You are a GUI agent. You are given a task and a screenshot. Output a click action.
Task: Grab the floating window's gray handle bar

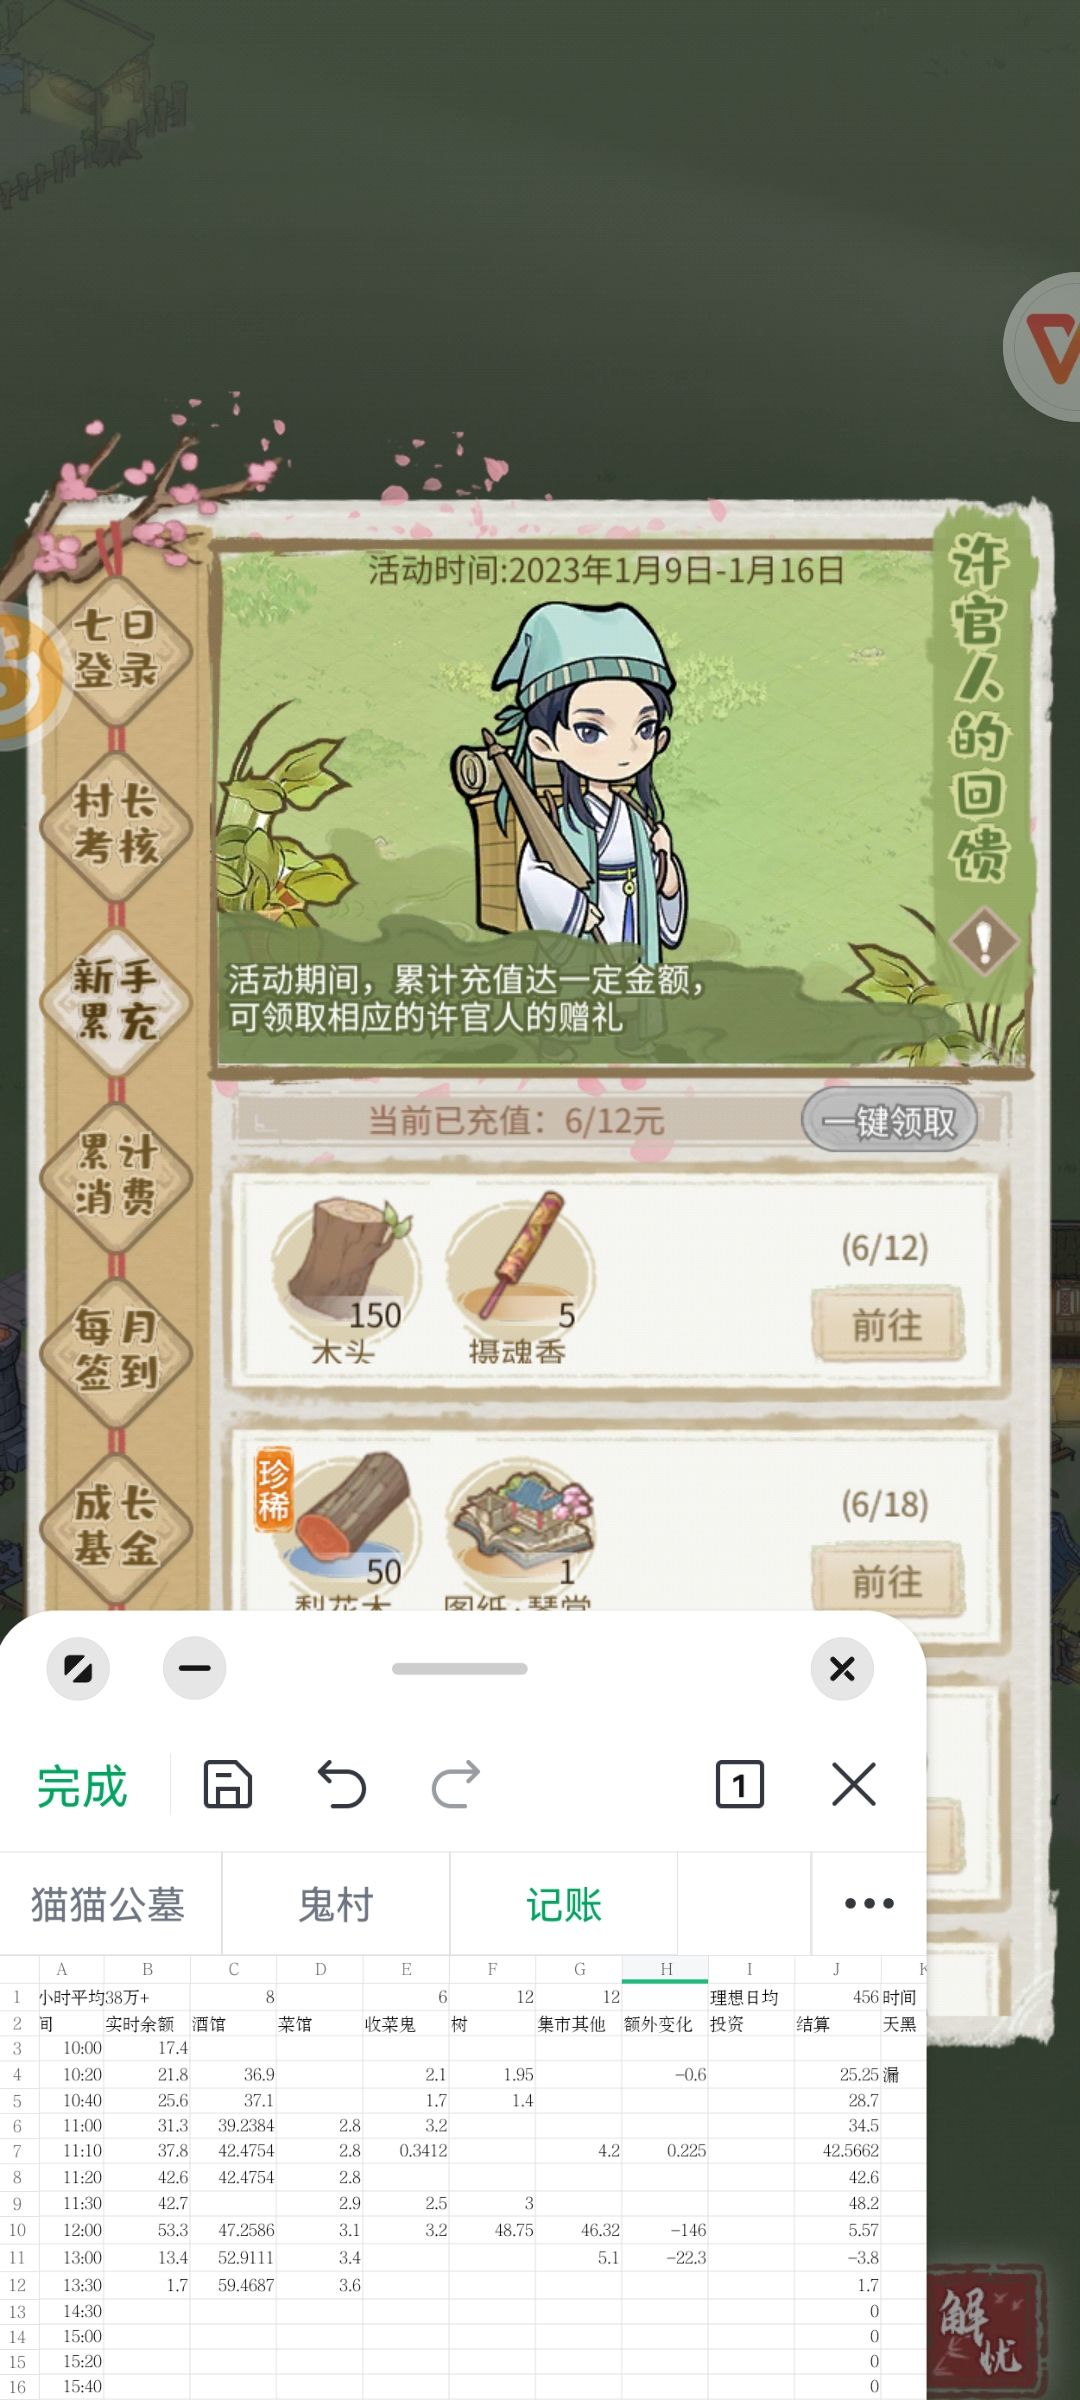tap(460, 1668)
